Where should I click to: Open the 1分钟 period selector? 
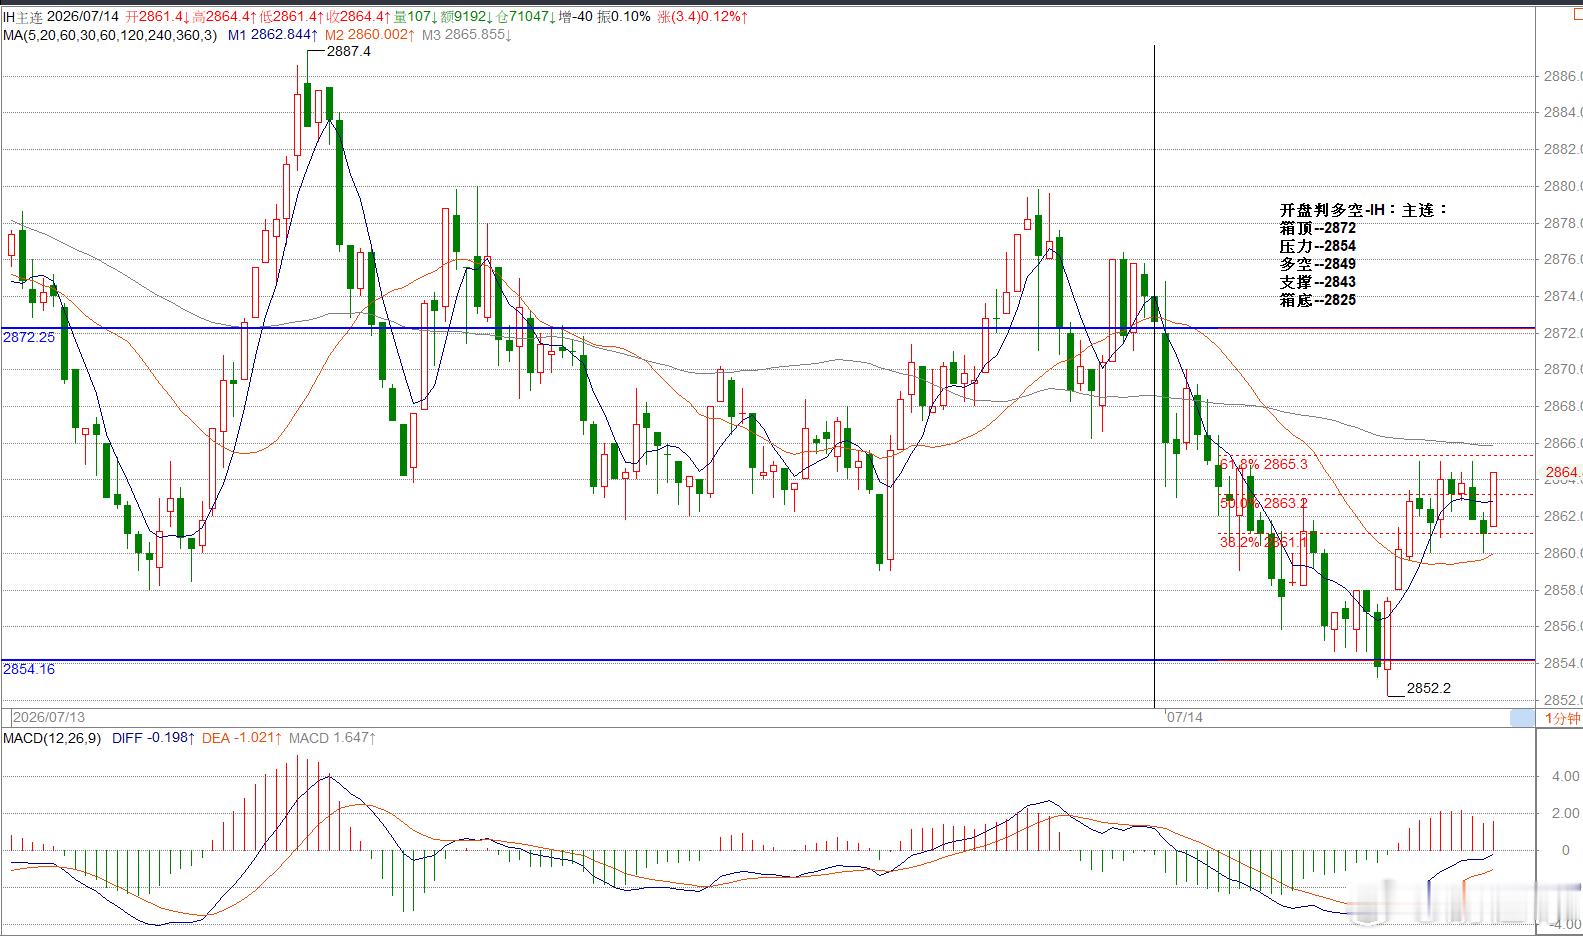point(1562,718)
